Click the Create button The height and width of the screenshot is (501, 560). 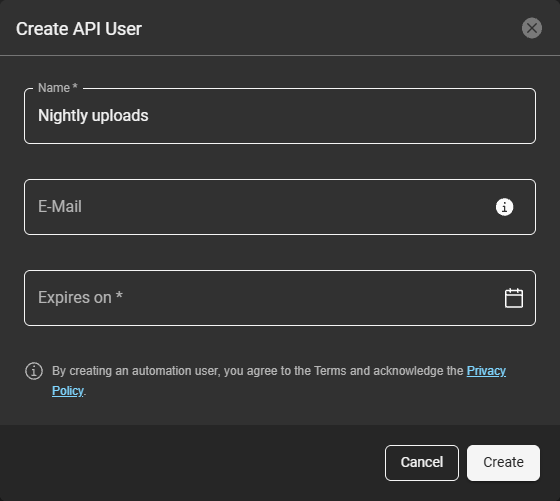(503, 462)
